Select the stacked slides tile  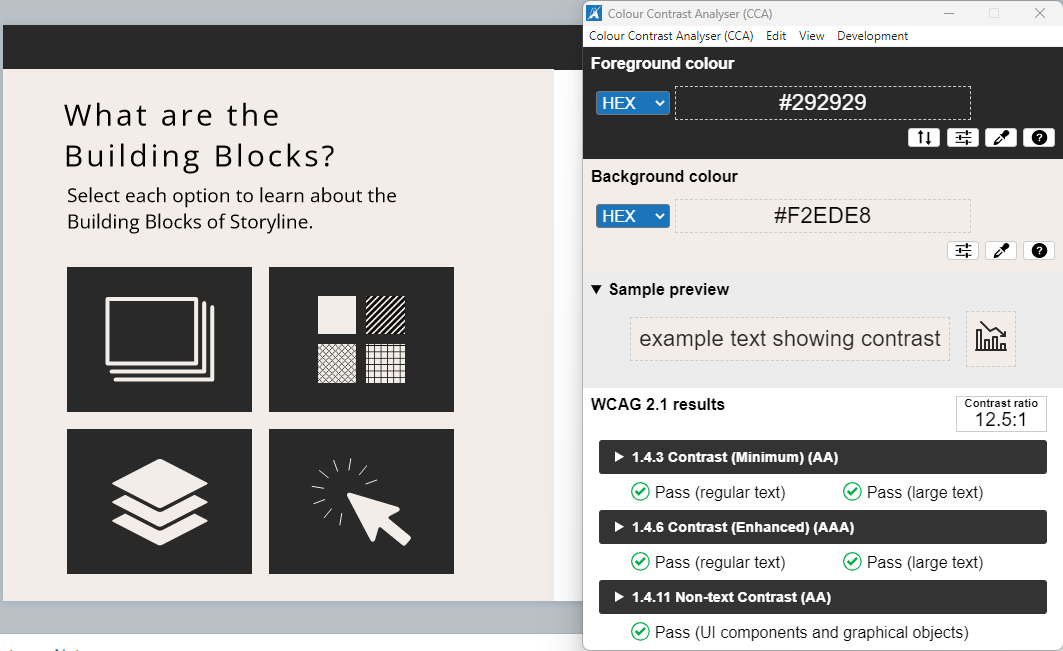[x=159, y=339]
